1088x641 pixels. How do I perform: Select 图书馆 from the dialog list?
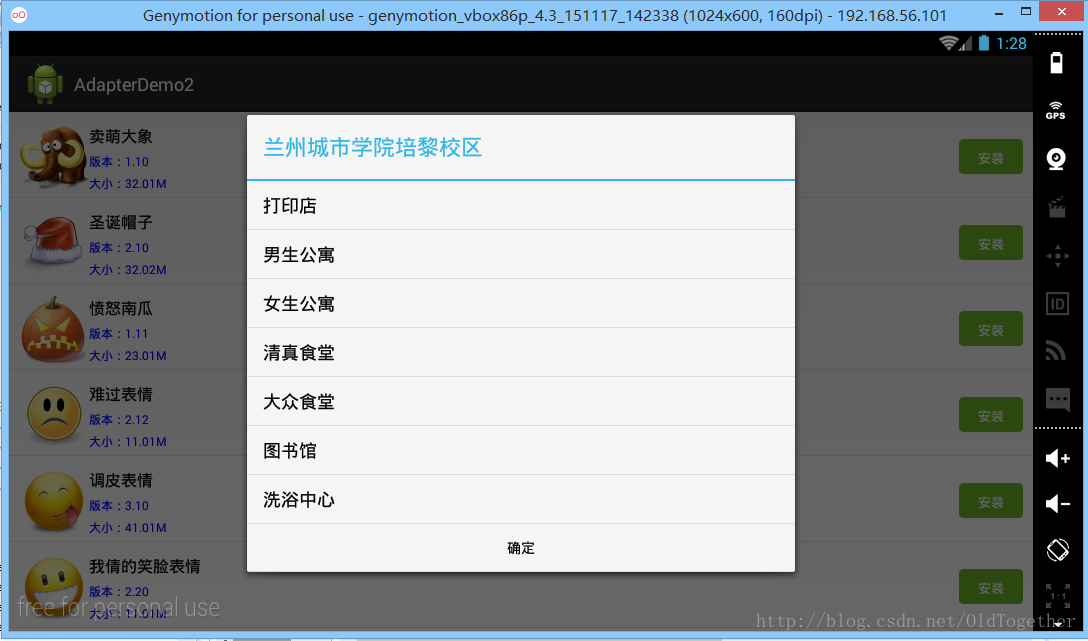pos(520,450)
